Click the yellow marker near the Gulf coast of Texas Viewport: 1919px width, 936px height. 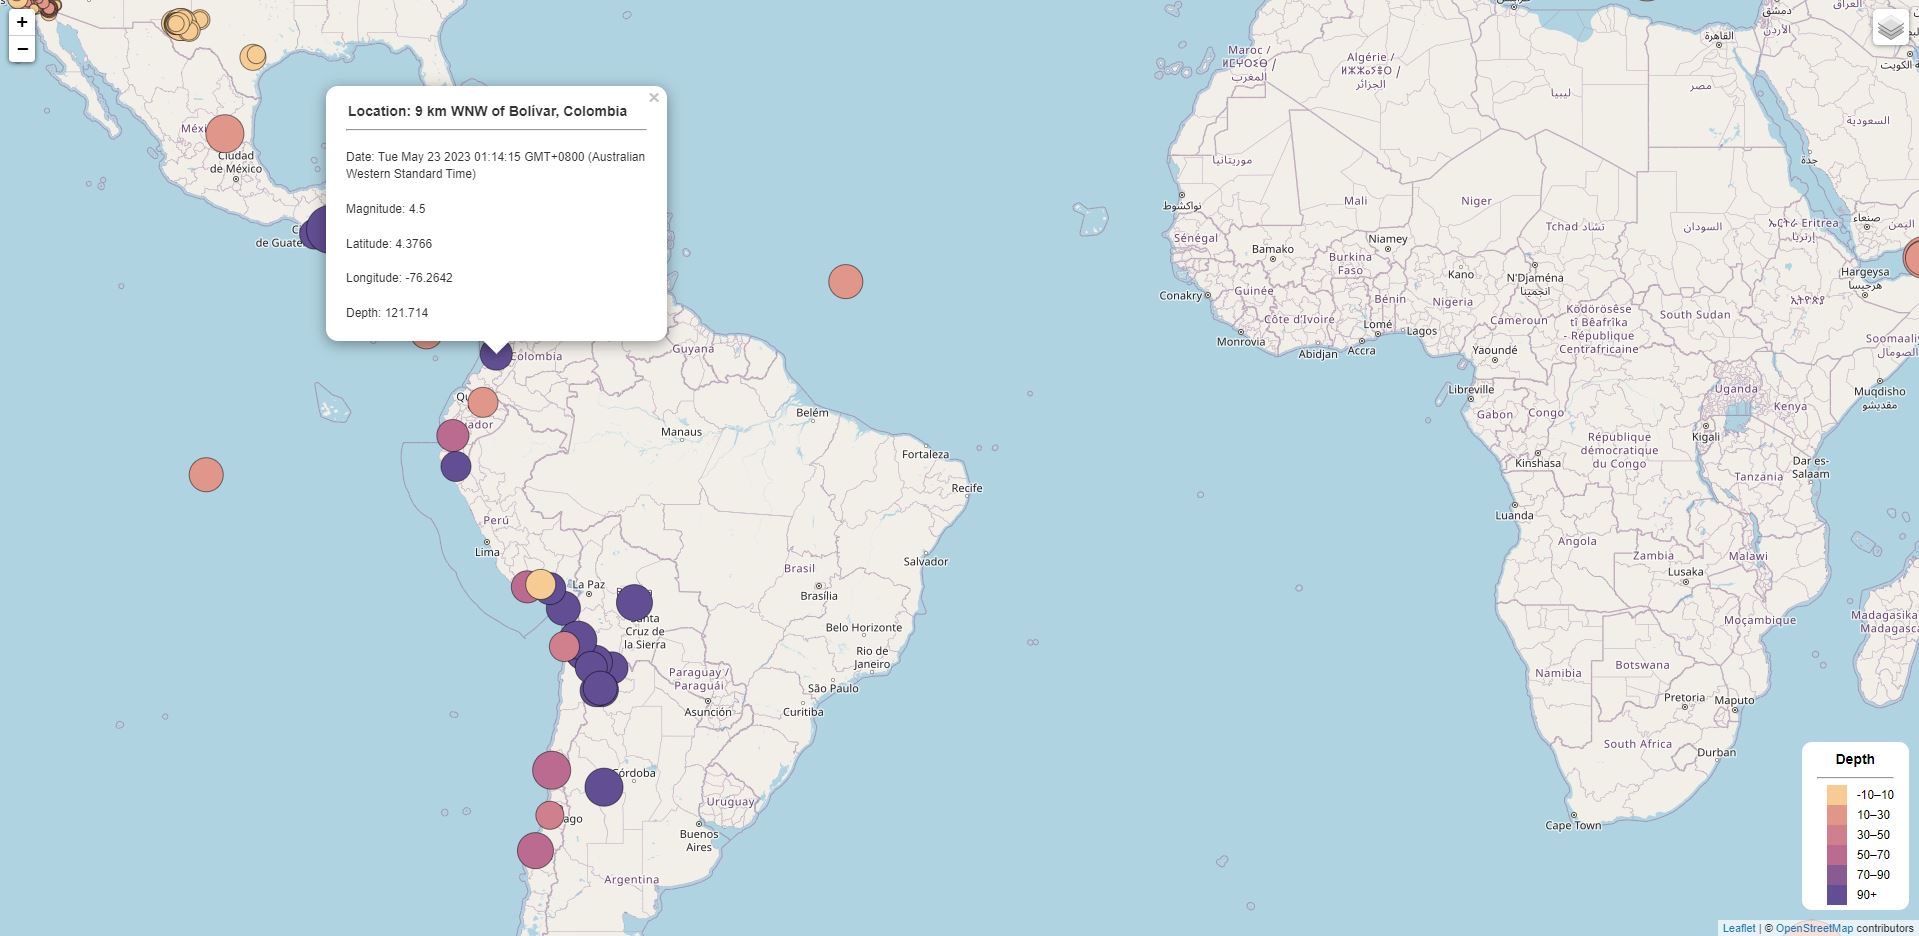tap(253, 57)
